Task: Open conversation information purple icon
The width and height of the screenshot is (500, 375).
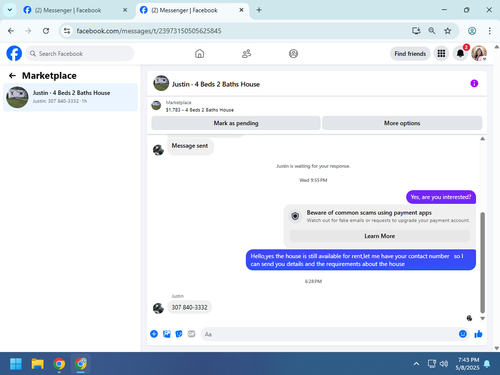Action: (474, 83)
